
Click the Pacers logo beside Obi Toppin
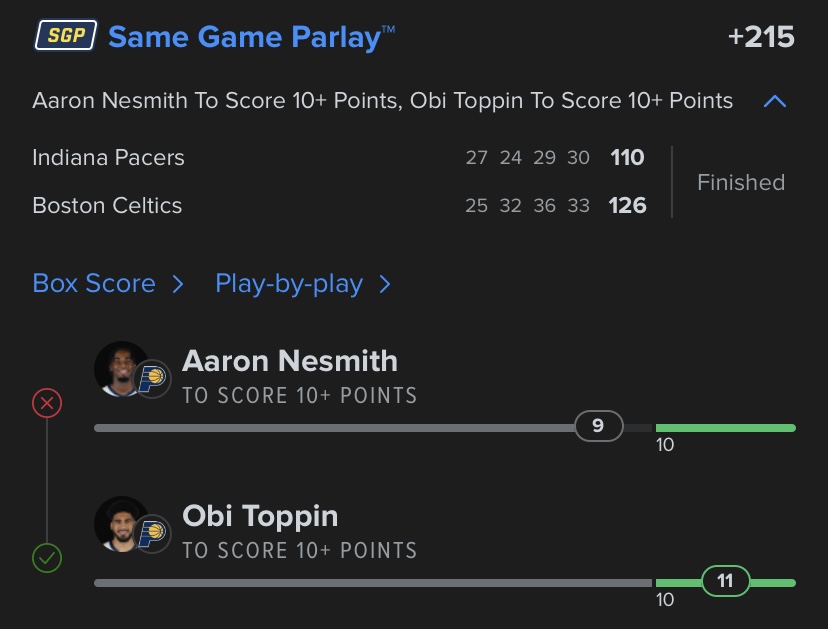pyautogui.click(x=152, y=533)
